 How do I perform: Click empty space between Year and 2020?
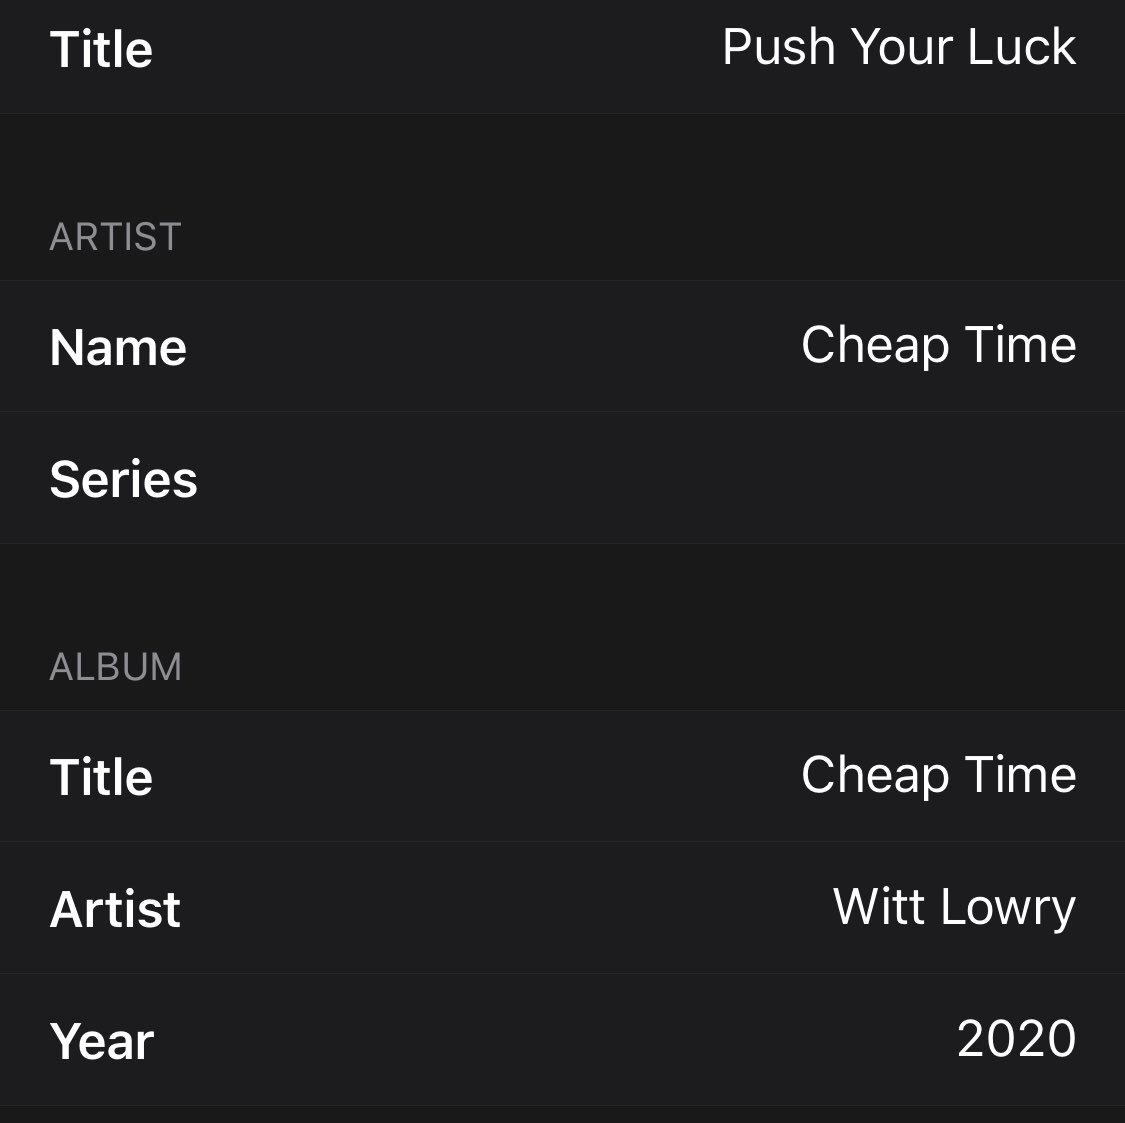tap(555, 1040)
